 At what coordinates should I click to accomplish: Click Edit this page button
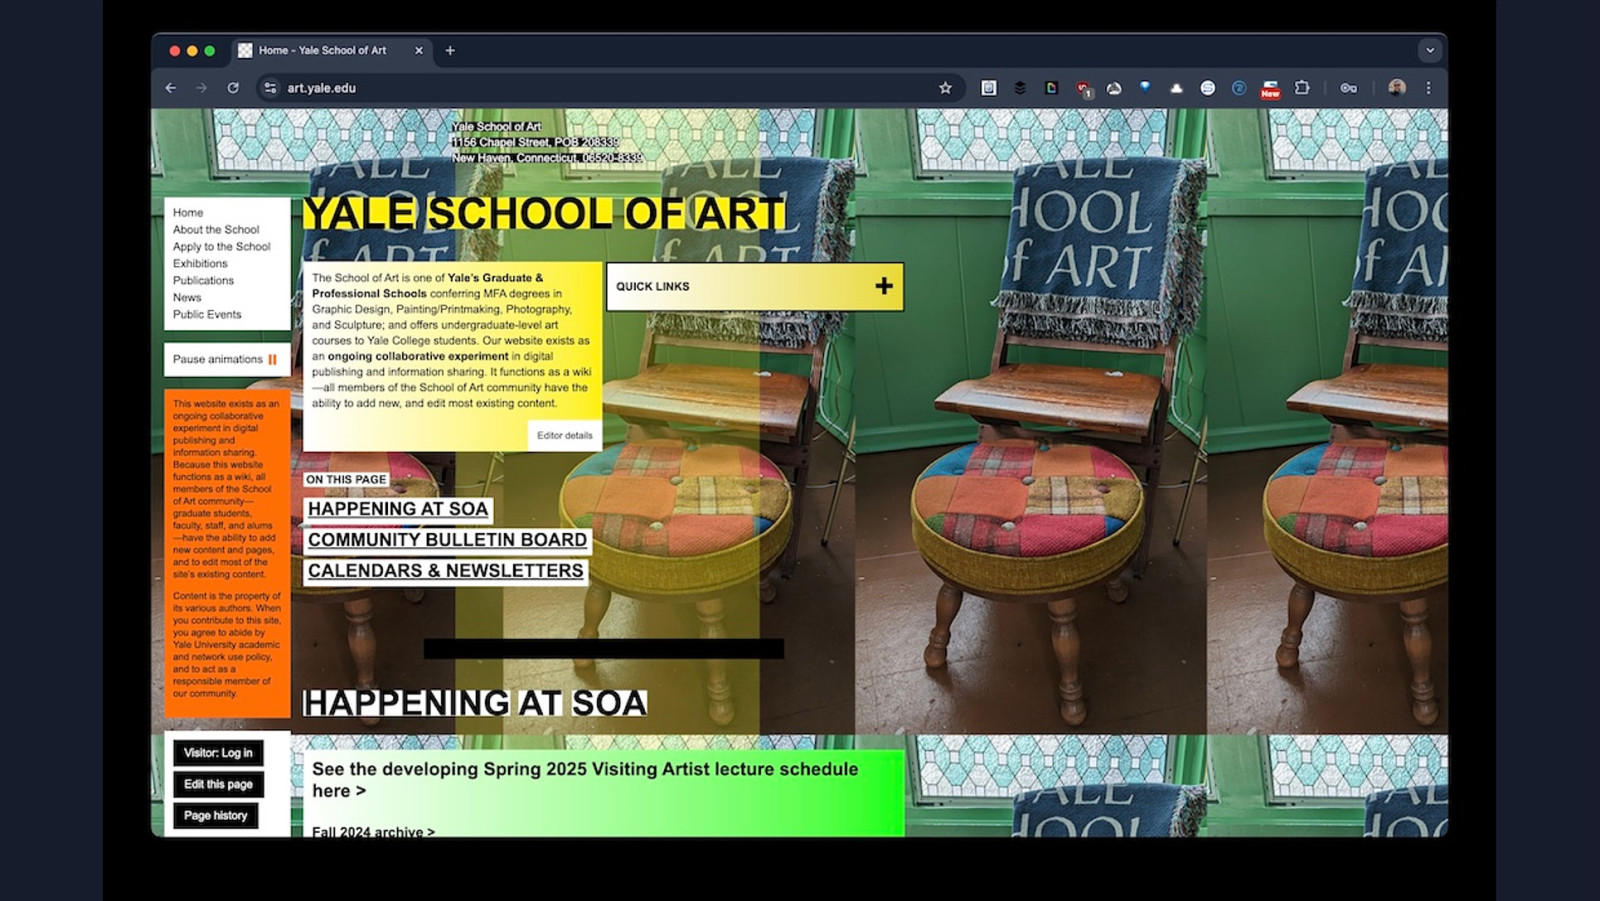tap(218, 784)
